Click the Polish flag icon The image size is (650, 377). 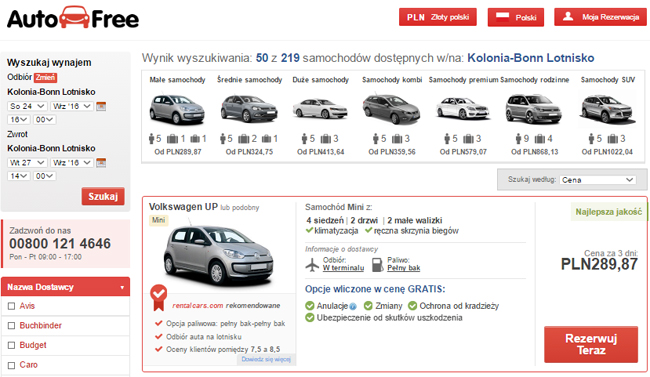pos(502,17)
